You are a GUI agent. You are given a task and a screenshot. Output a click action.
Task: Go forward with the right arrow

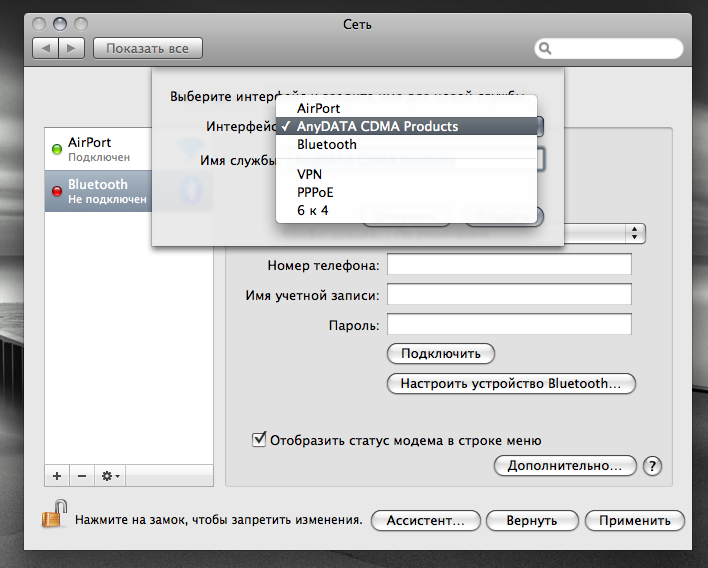click(x=71, y=48)
